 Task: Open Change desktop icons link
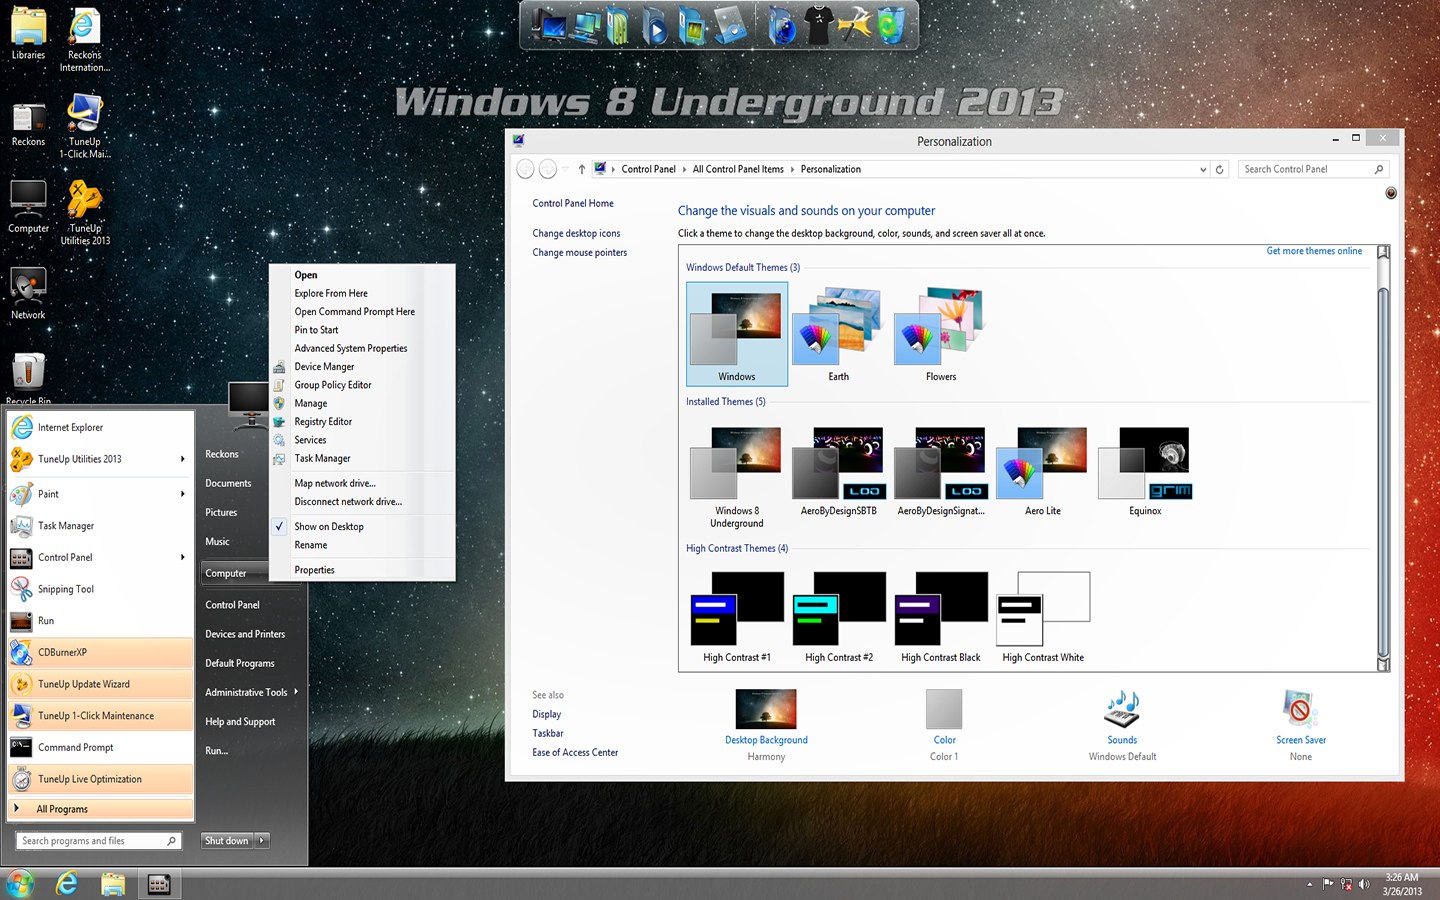(x=576, y=233)
